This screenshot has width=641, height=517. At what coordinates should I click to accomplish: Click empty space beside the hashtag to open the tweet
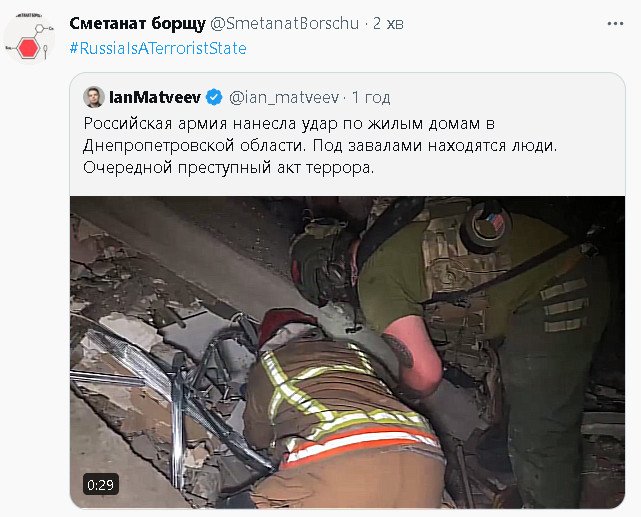(x=429, y=48)
